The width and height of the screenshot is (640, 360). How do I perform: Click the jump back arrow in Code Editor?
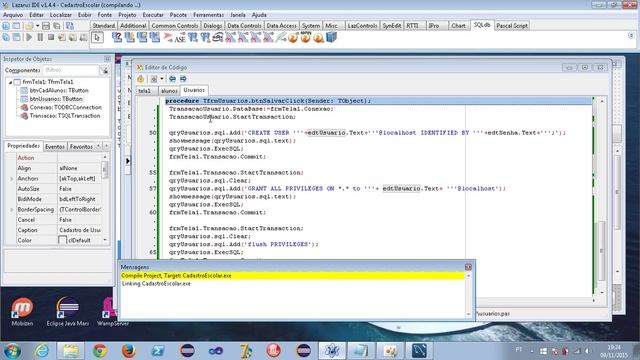click(172, 78)
